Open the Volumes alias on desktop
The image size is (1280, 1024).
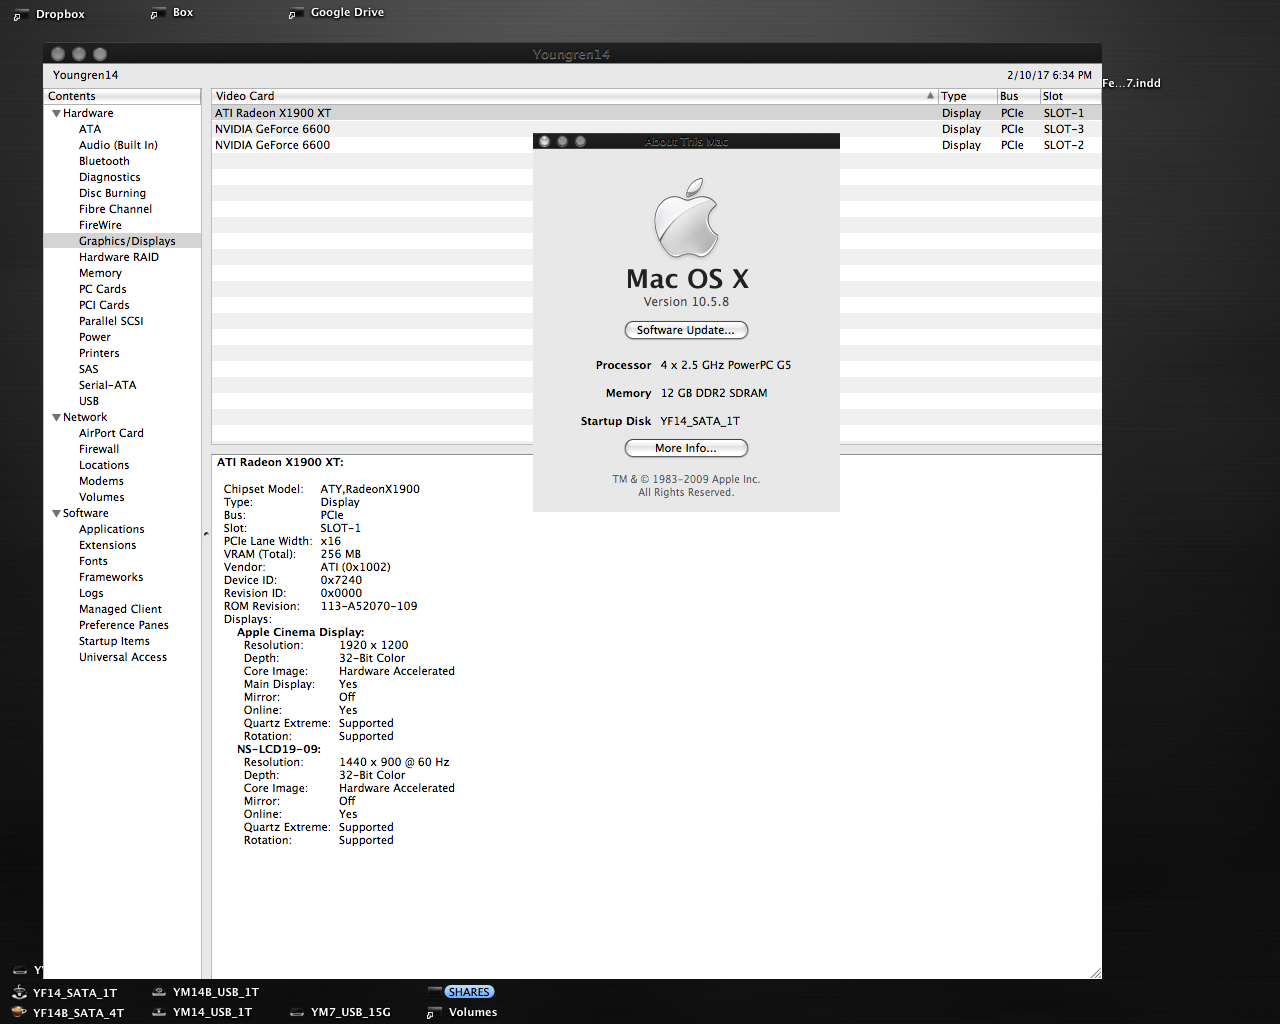(434, 1012)
